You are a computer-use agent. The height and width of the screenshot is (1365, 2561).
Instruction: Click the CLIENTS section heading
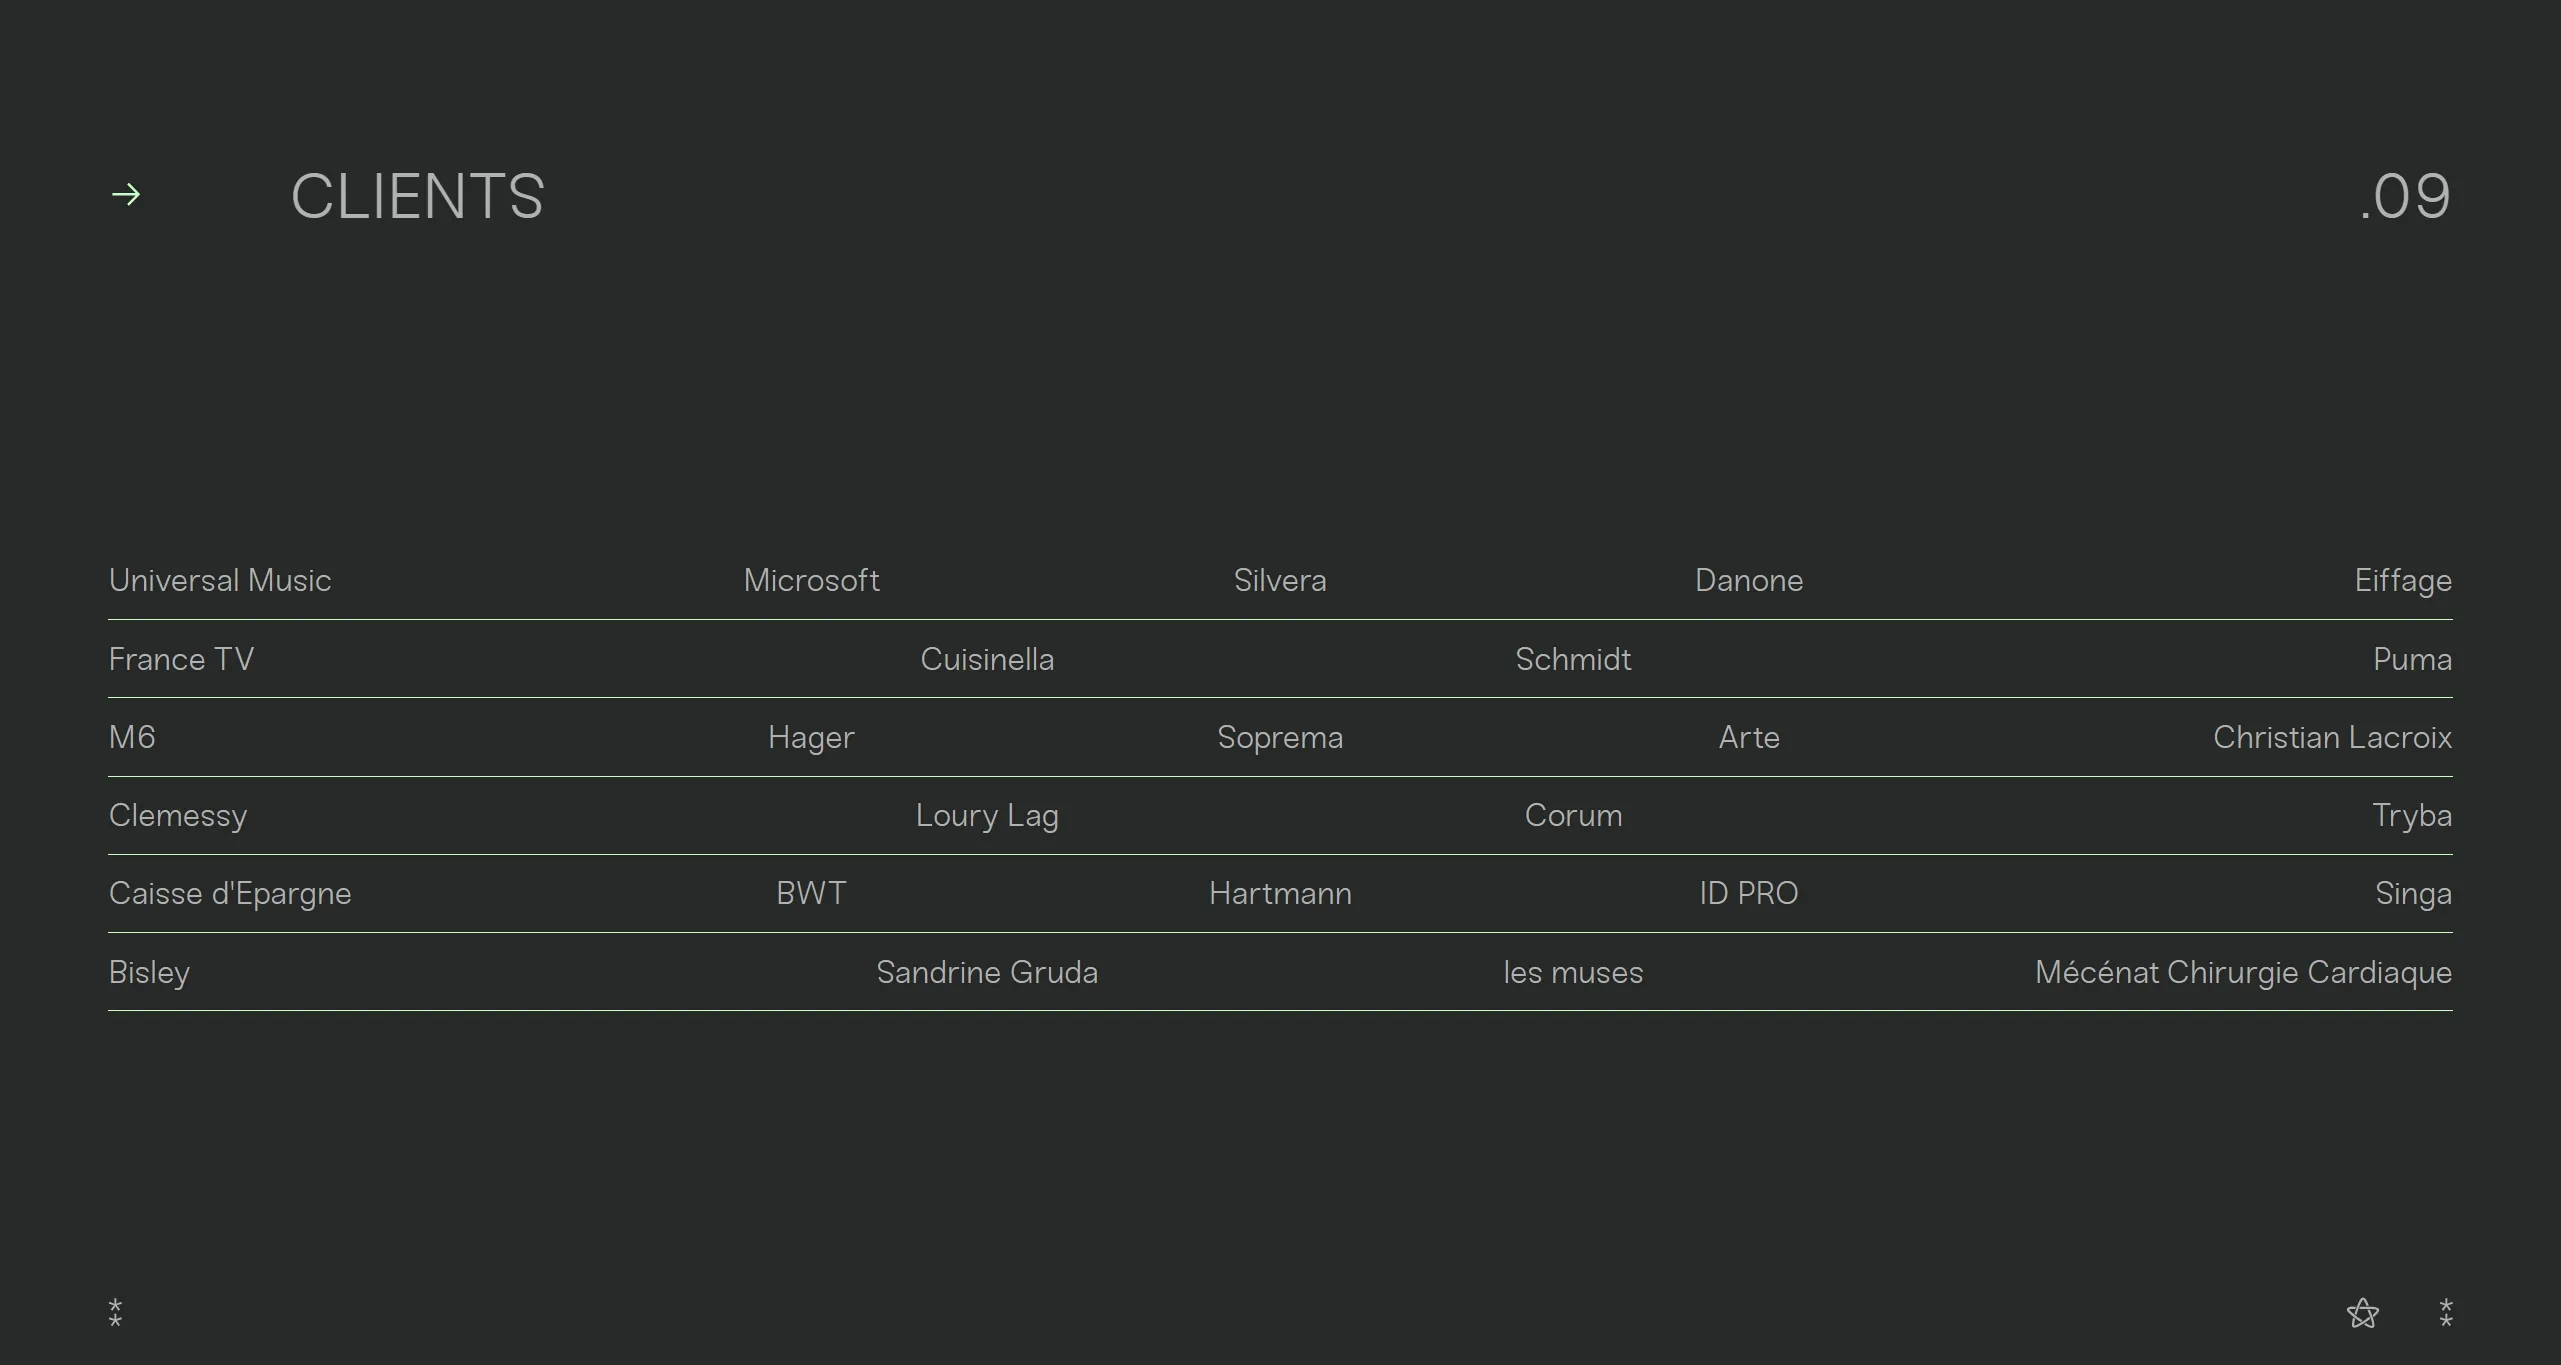[x=417, y=196]
